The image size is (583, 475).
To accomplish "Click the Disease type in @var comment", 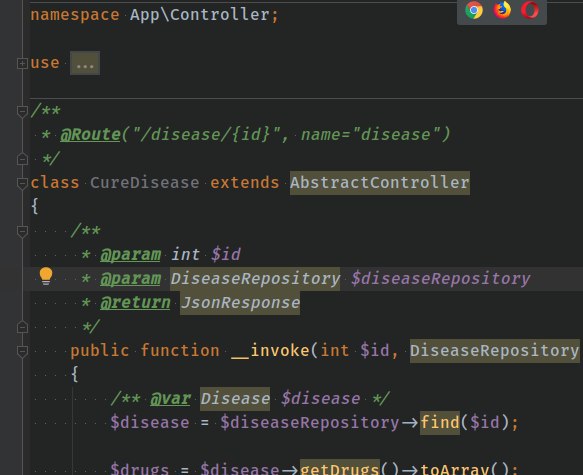I will 235,399.
